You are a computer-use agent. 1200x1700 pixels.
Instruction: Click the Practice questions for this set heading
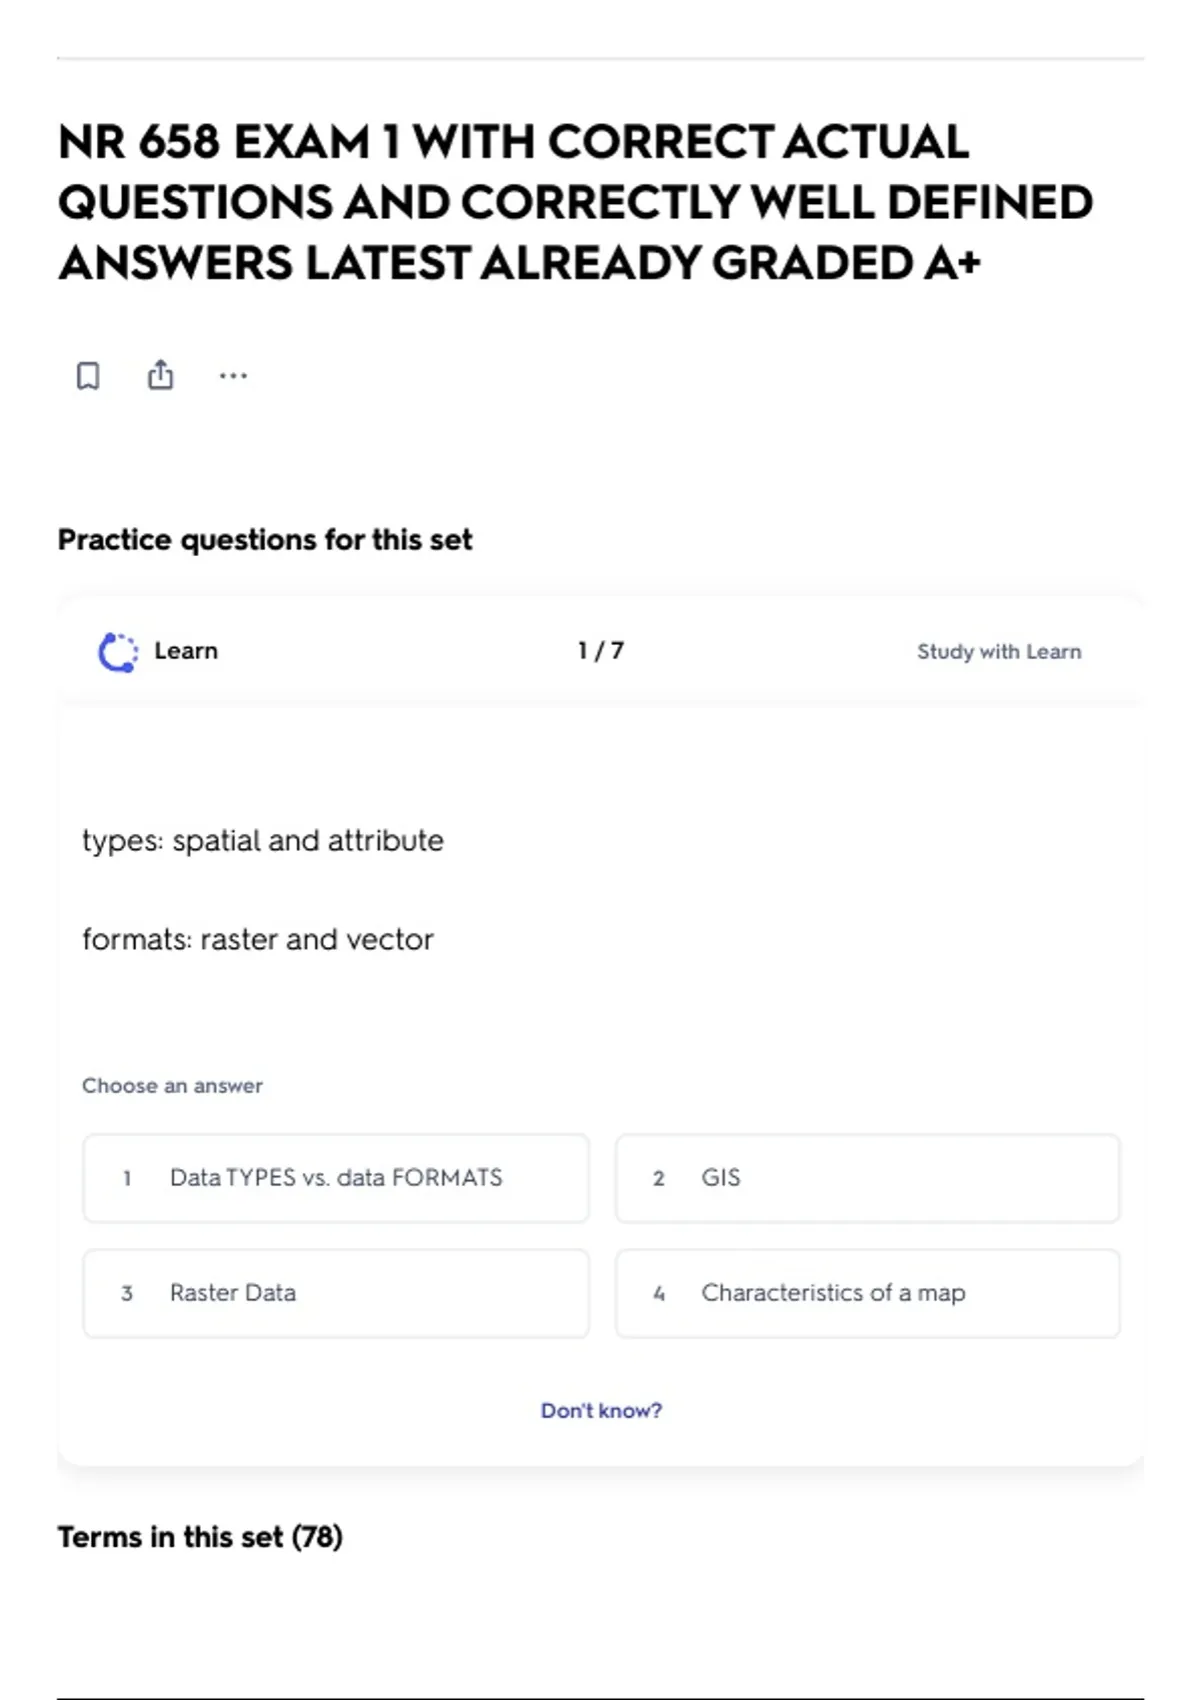(265, 540)
